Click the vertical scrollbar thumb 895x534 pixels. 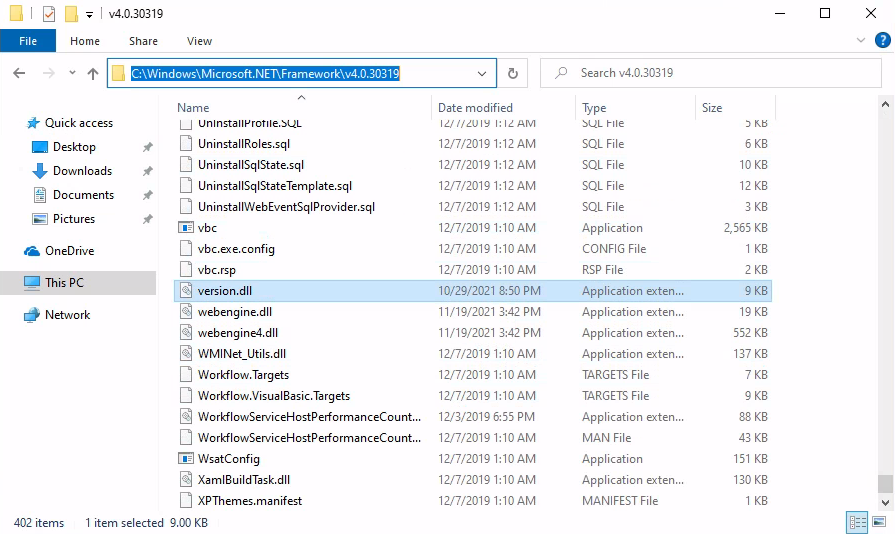point(885,484)
